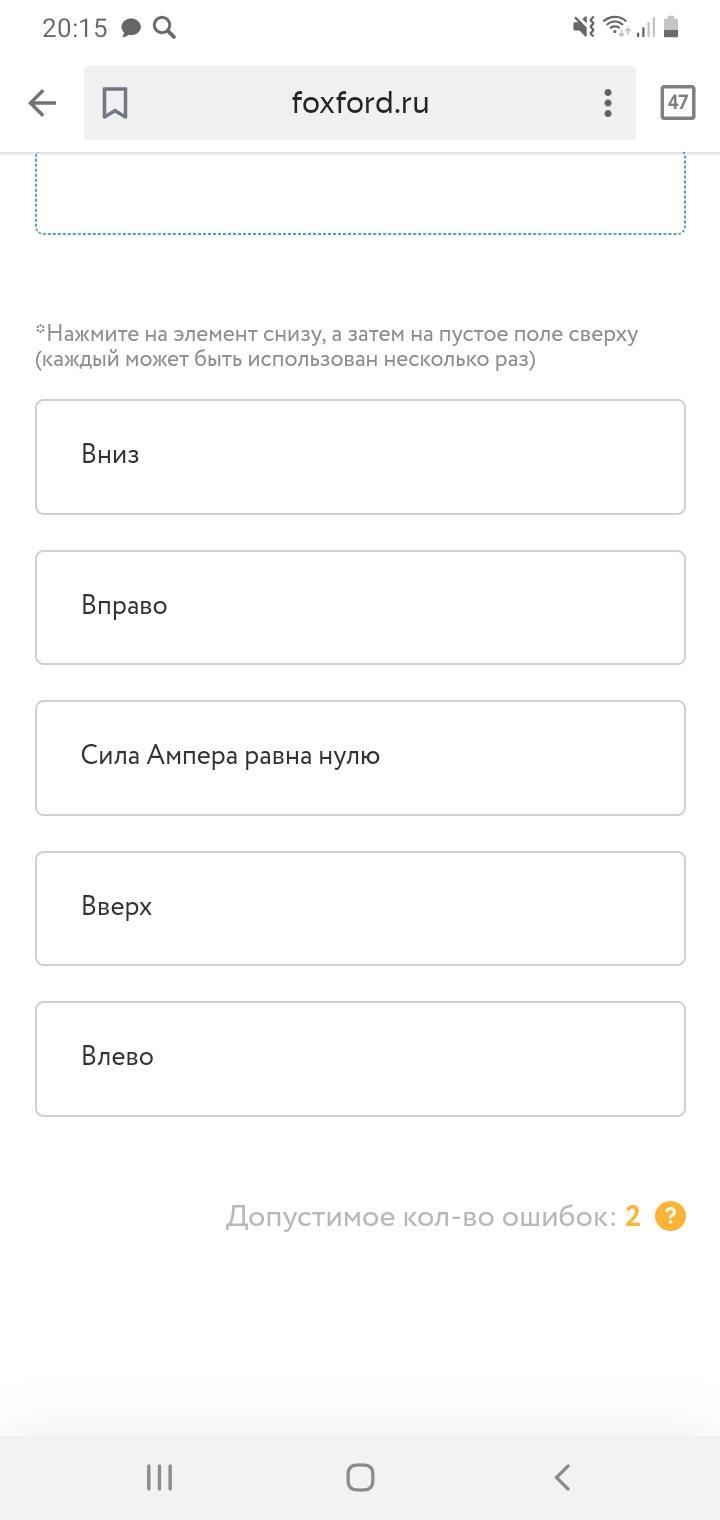Bookmark this page with bookmark icon
720x1520 pixels.
click(115, 103)
